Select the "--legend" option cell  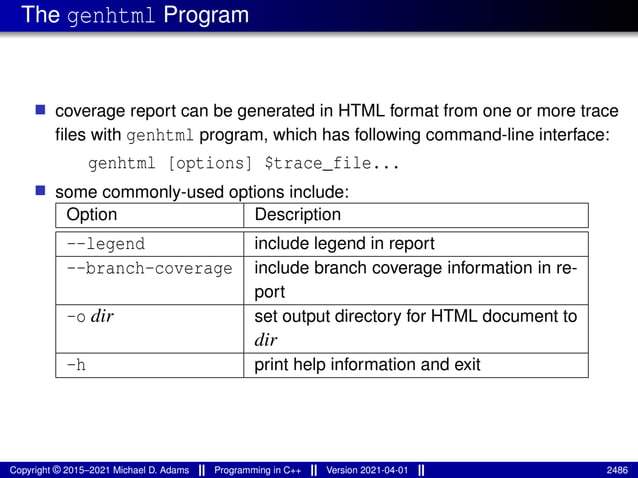pyautogui.click(x=149, y=244)
